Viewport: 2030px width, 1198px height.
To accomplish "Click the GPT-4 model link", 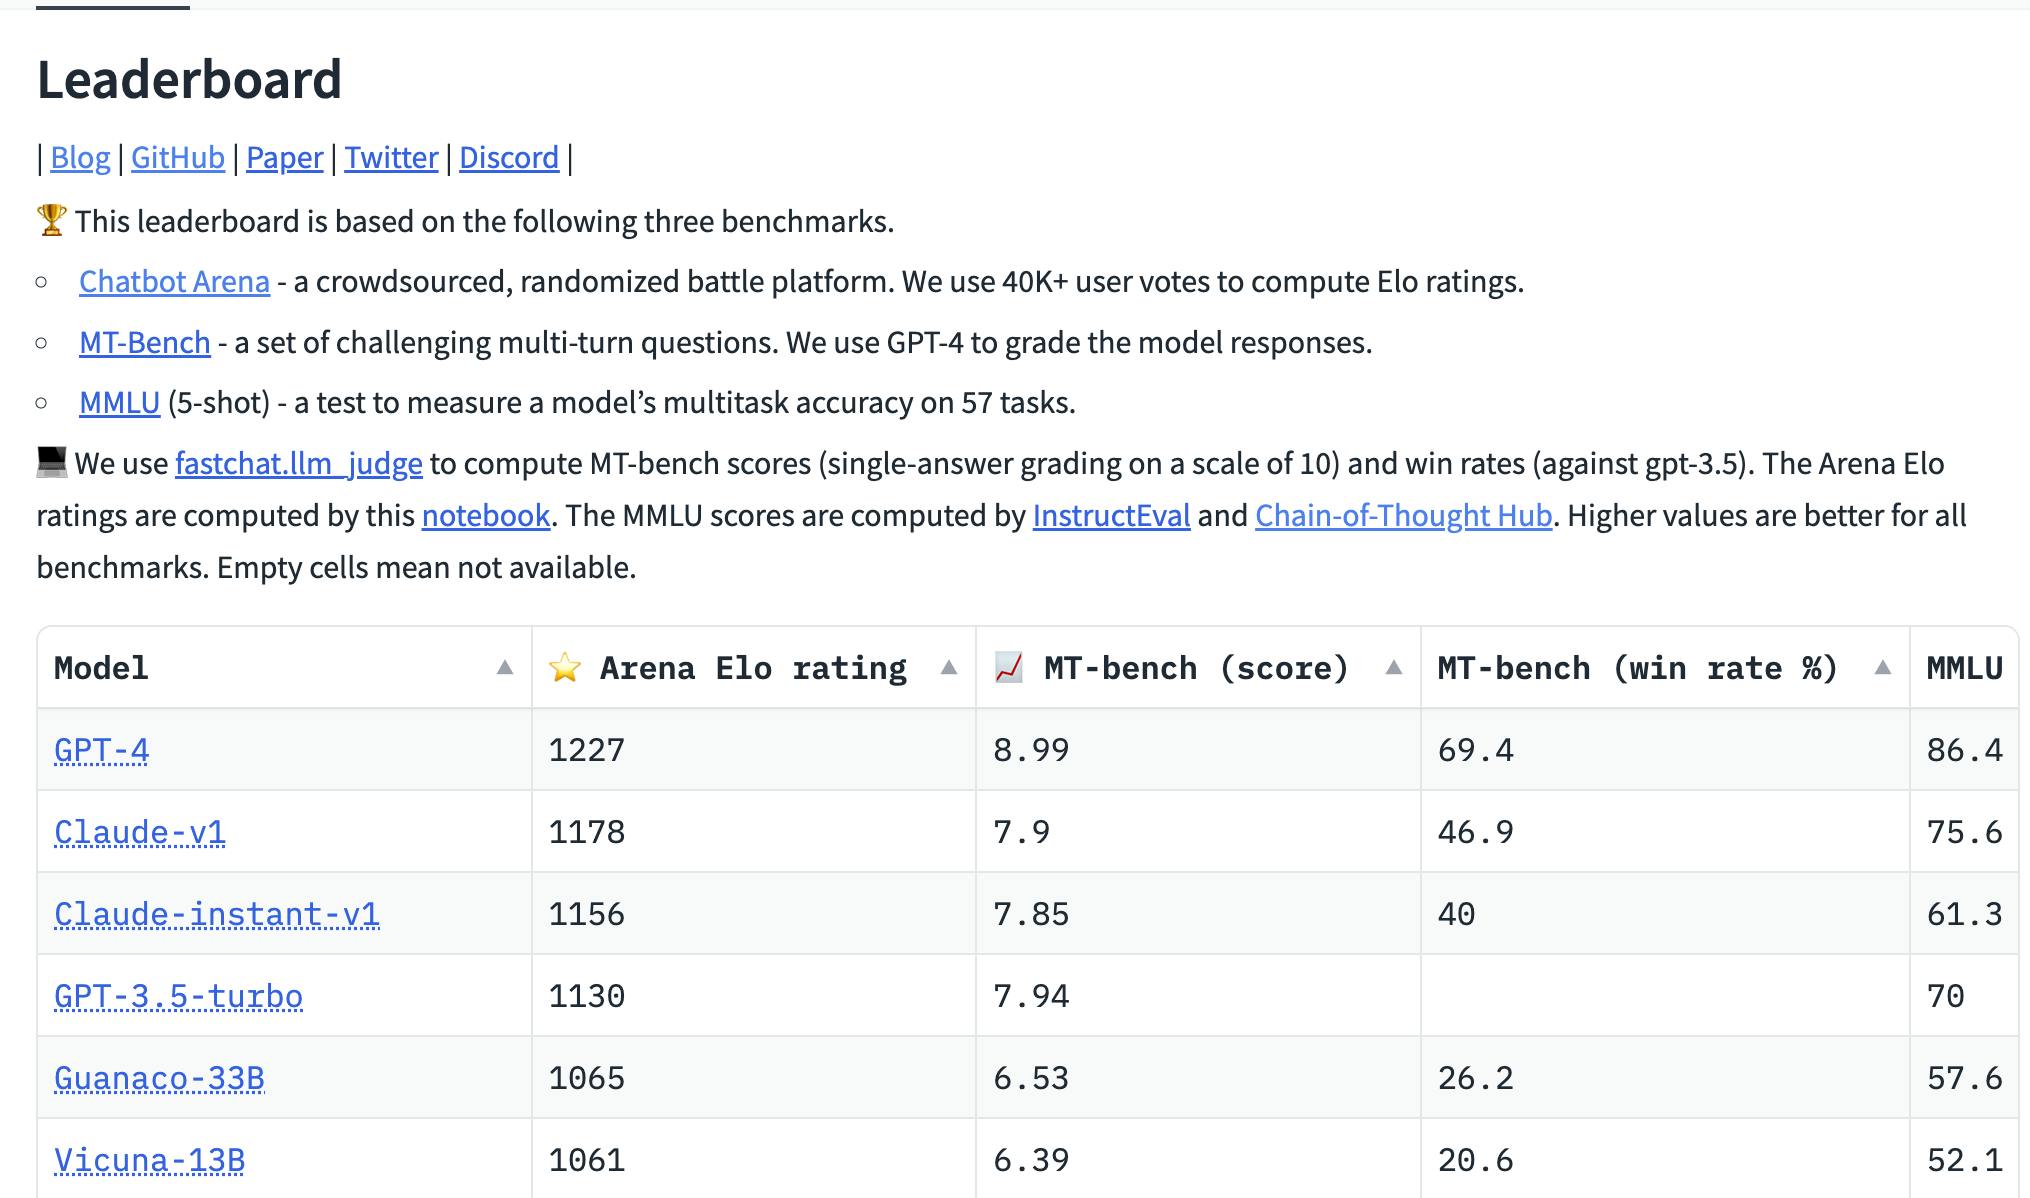I will pyautogui.click(x=101, y=750).
